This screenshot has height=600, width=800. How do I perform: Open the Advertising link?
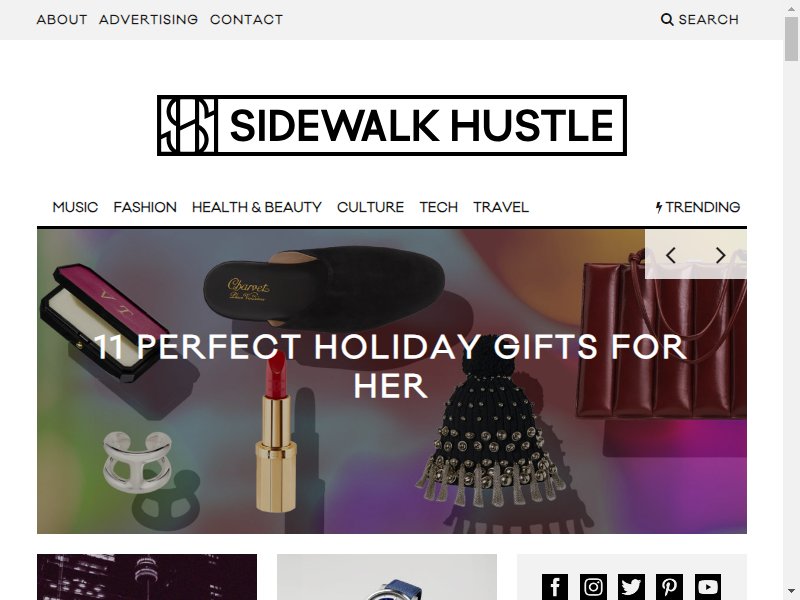pos(148,19)
